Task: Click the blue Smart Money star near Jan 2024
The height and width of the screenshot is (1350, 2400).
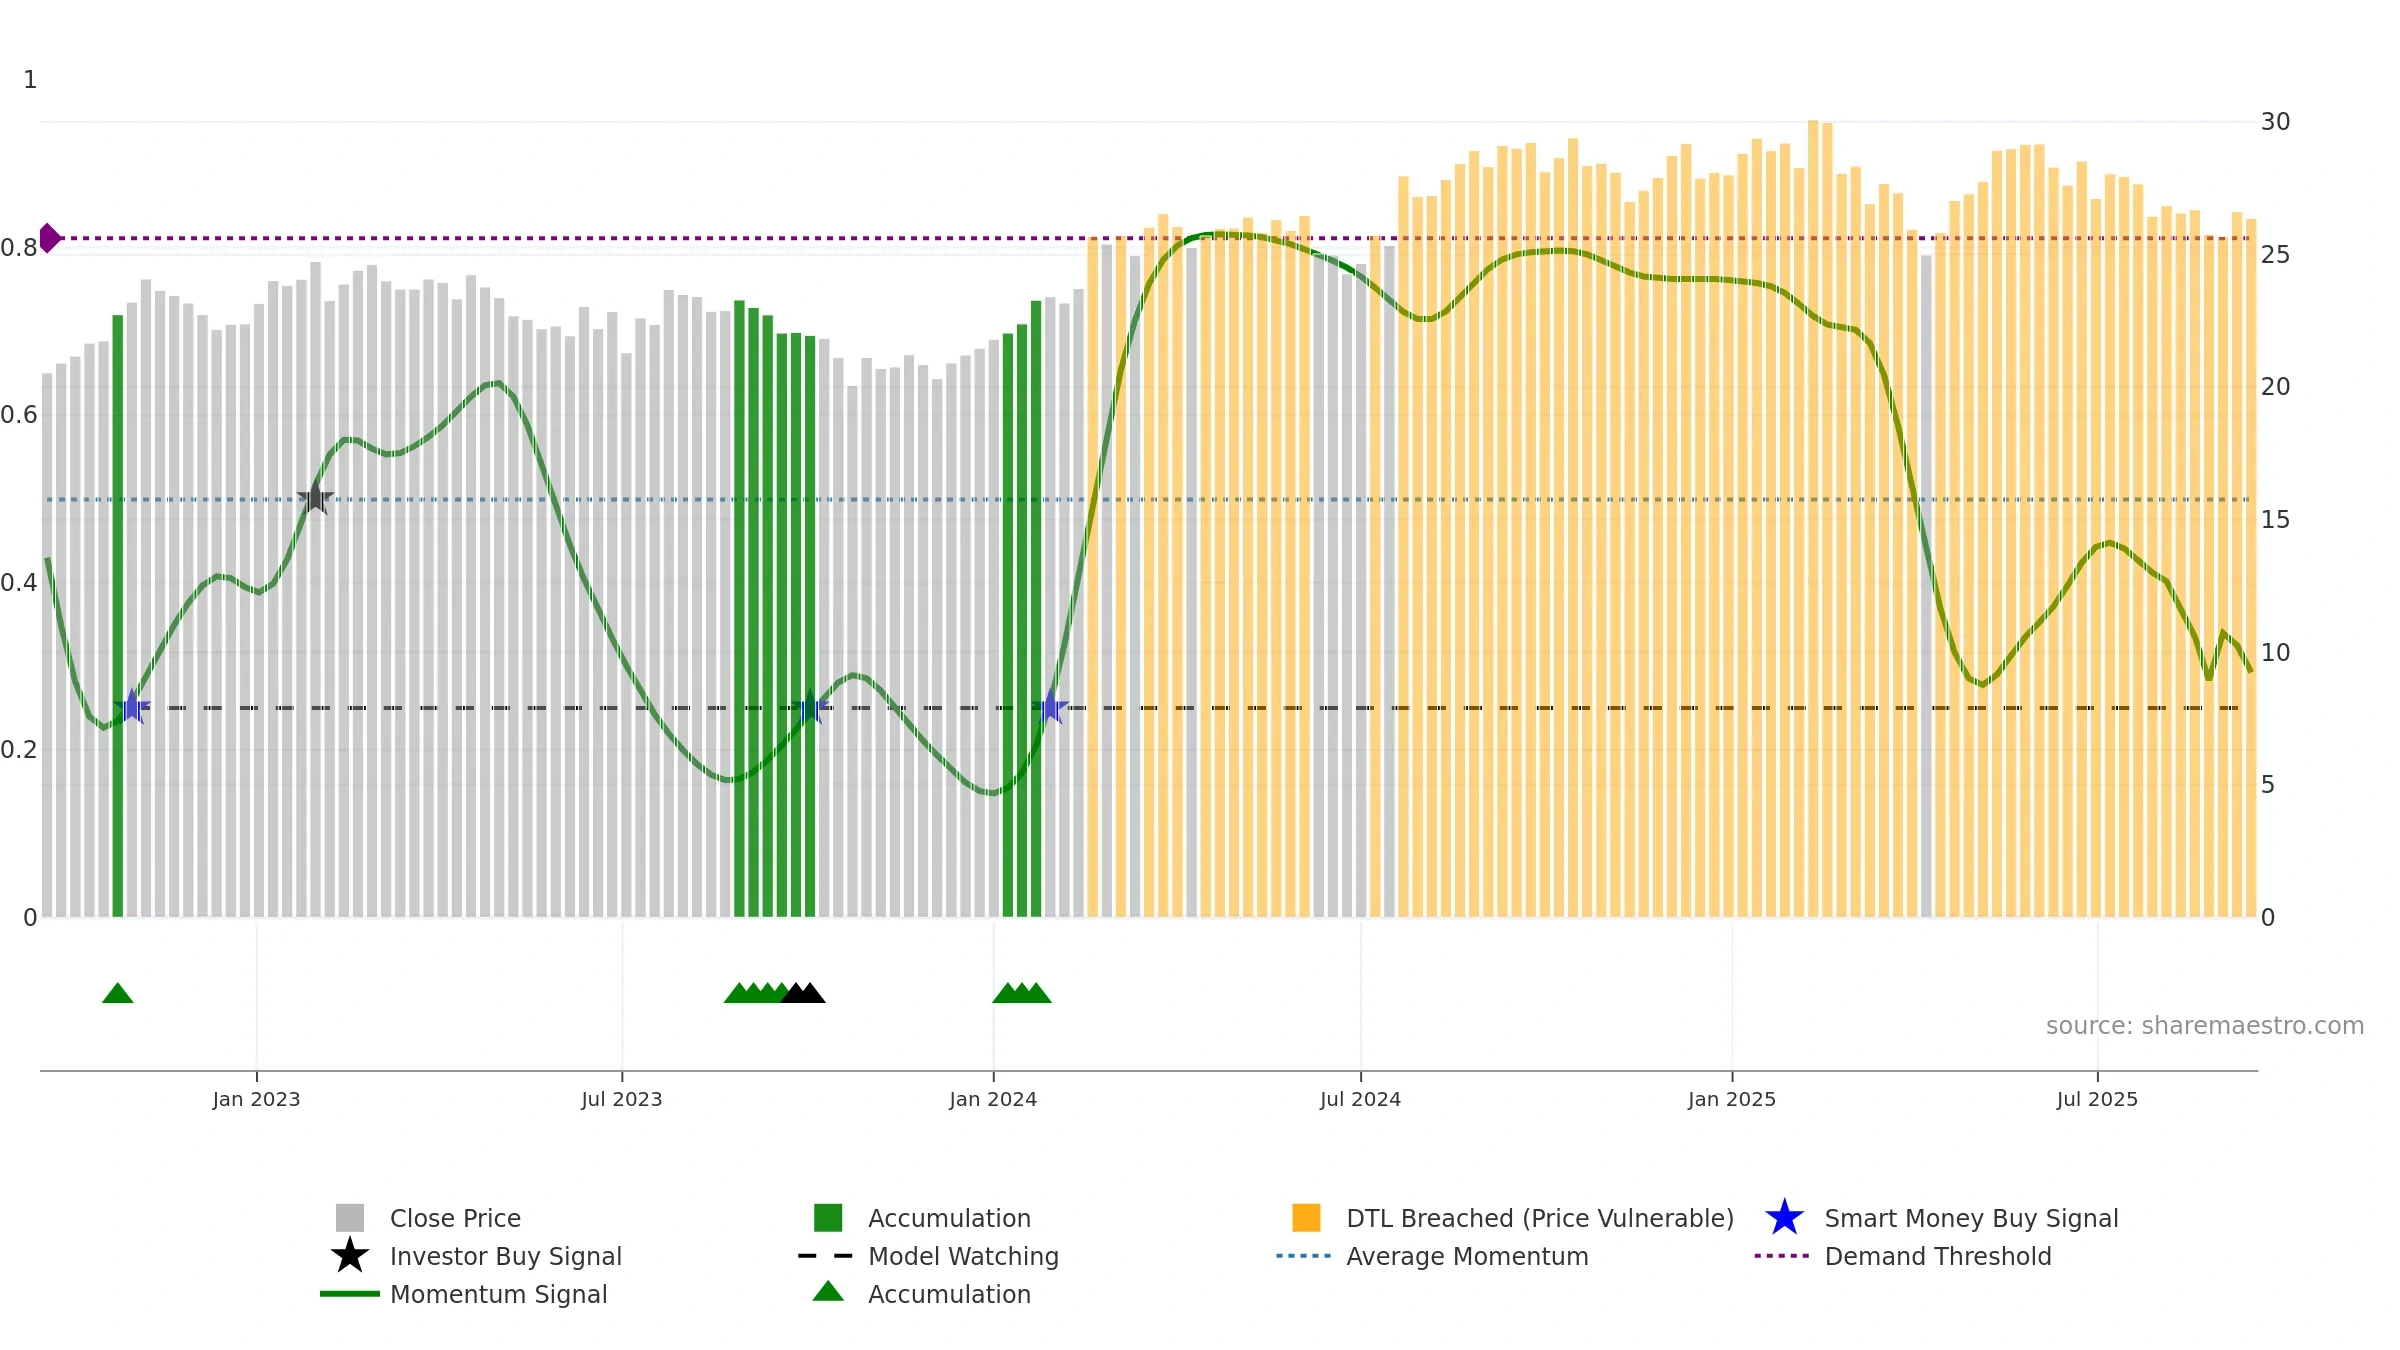Action: [1050, 707]
